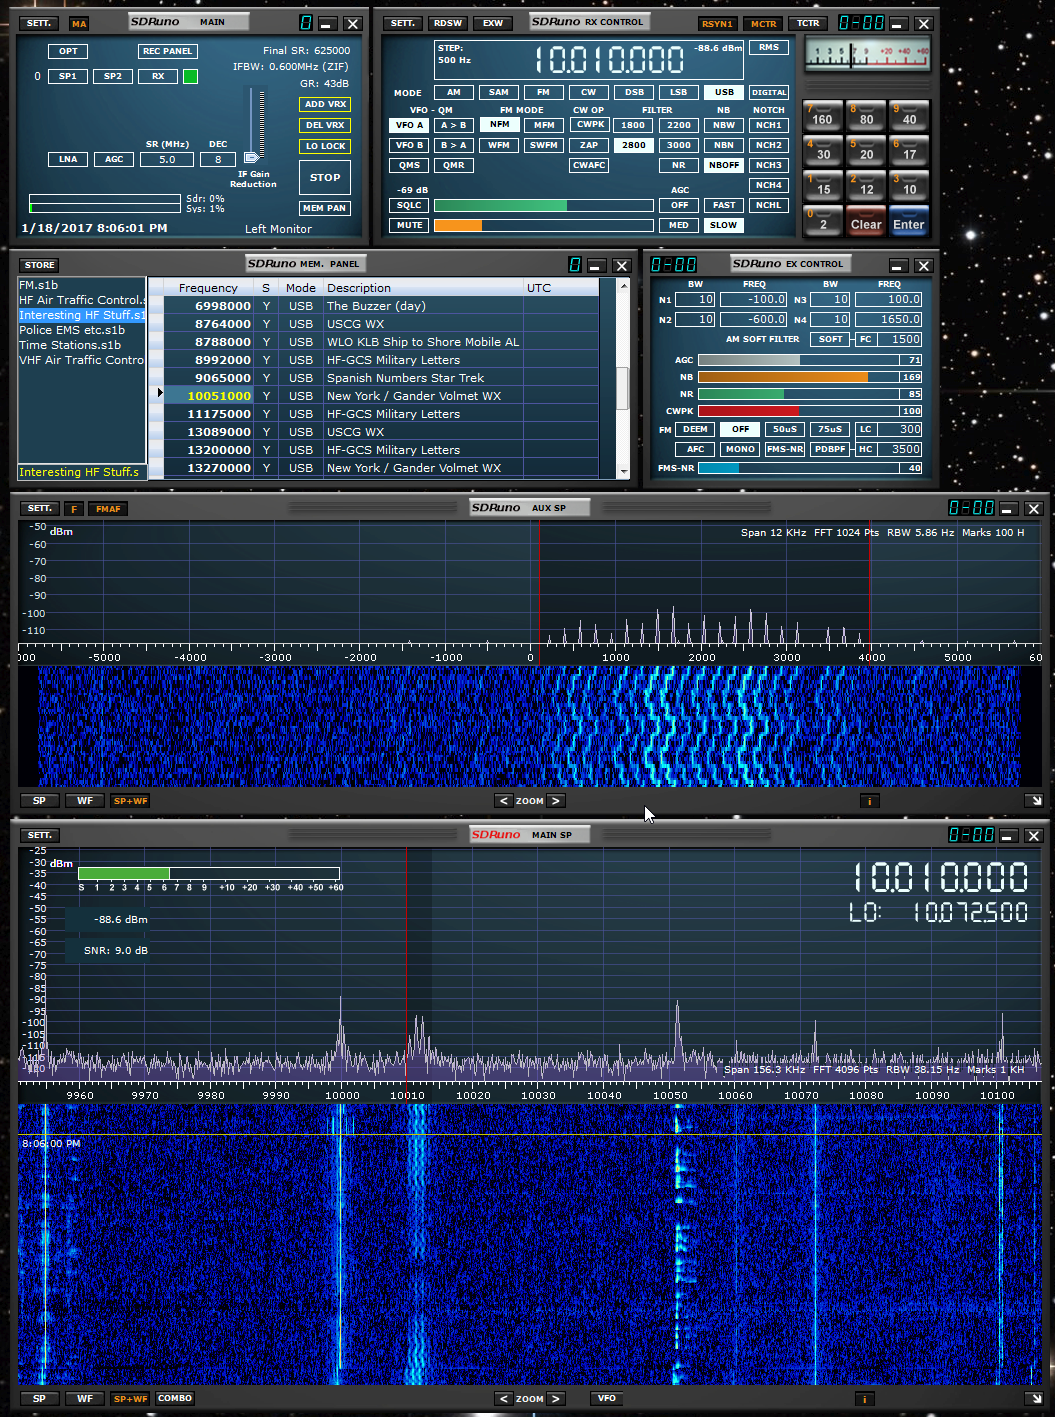The height and width of the screenshot is (1417, 1055).
Task: Click the S-meter gauge display
Action: click(x=868, y=55)
